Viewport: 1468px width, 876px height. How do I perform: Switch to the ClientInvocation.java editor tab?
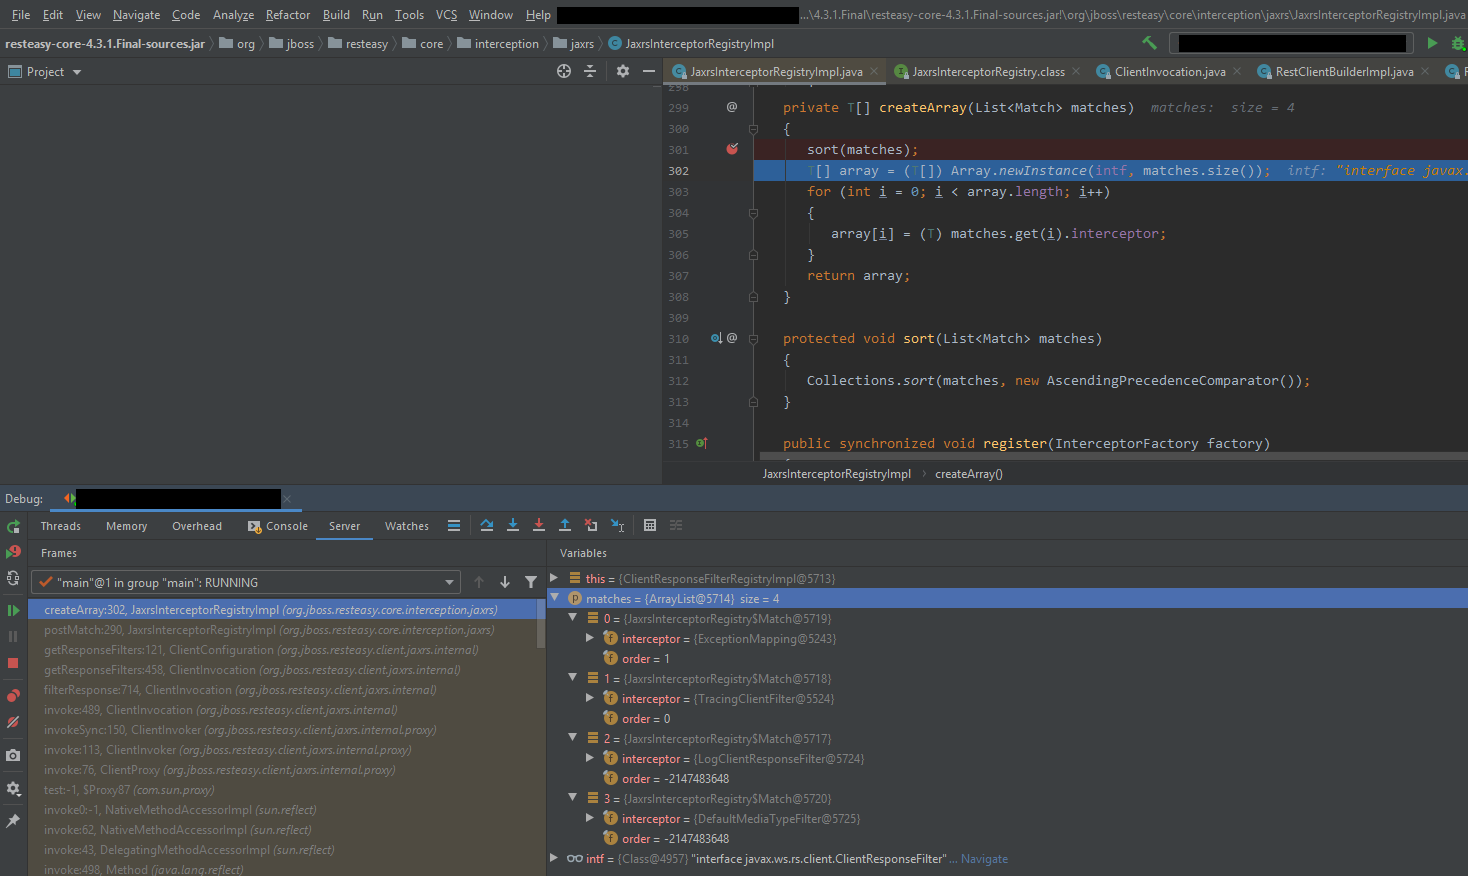click(x=1169, y=72)
